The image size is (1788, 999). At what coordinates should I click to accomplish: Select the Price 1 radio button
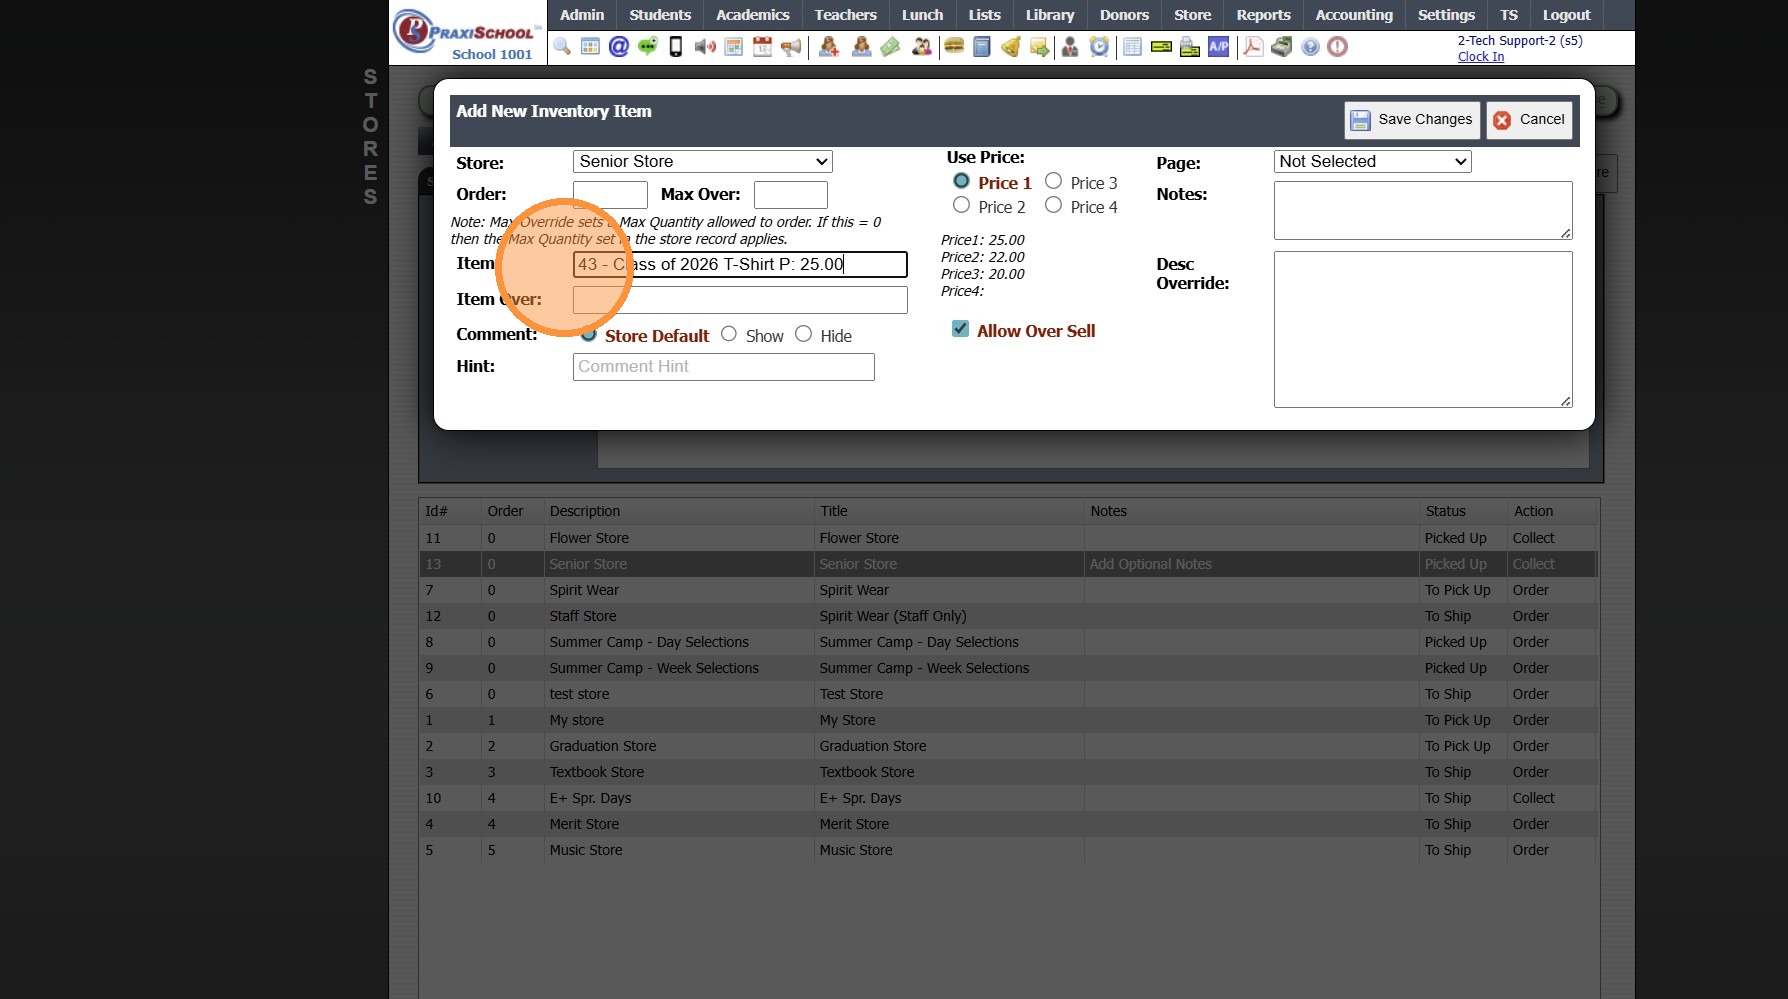click(961, 181)
